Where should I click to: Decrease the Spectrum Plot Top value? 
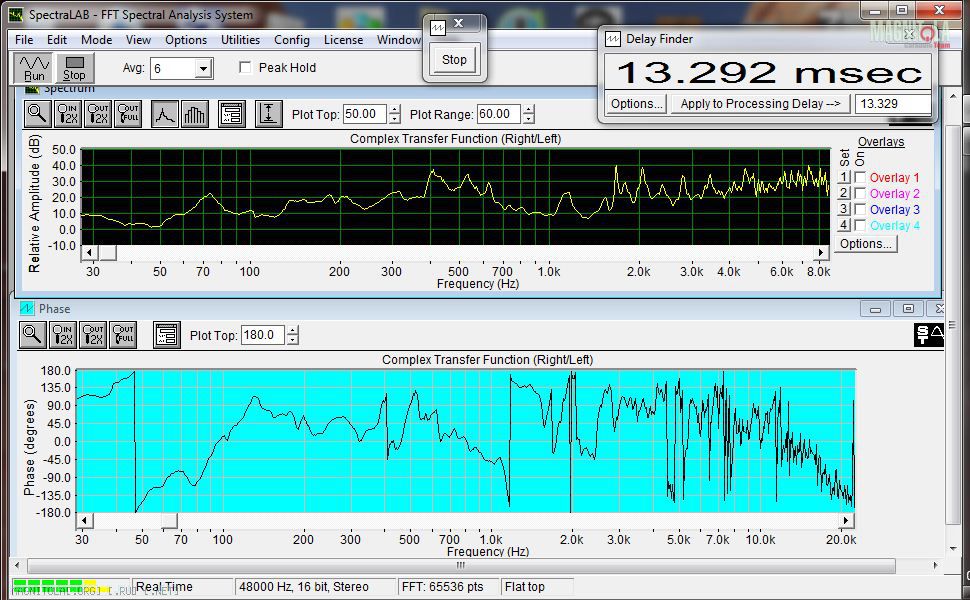click(395, 119)
